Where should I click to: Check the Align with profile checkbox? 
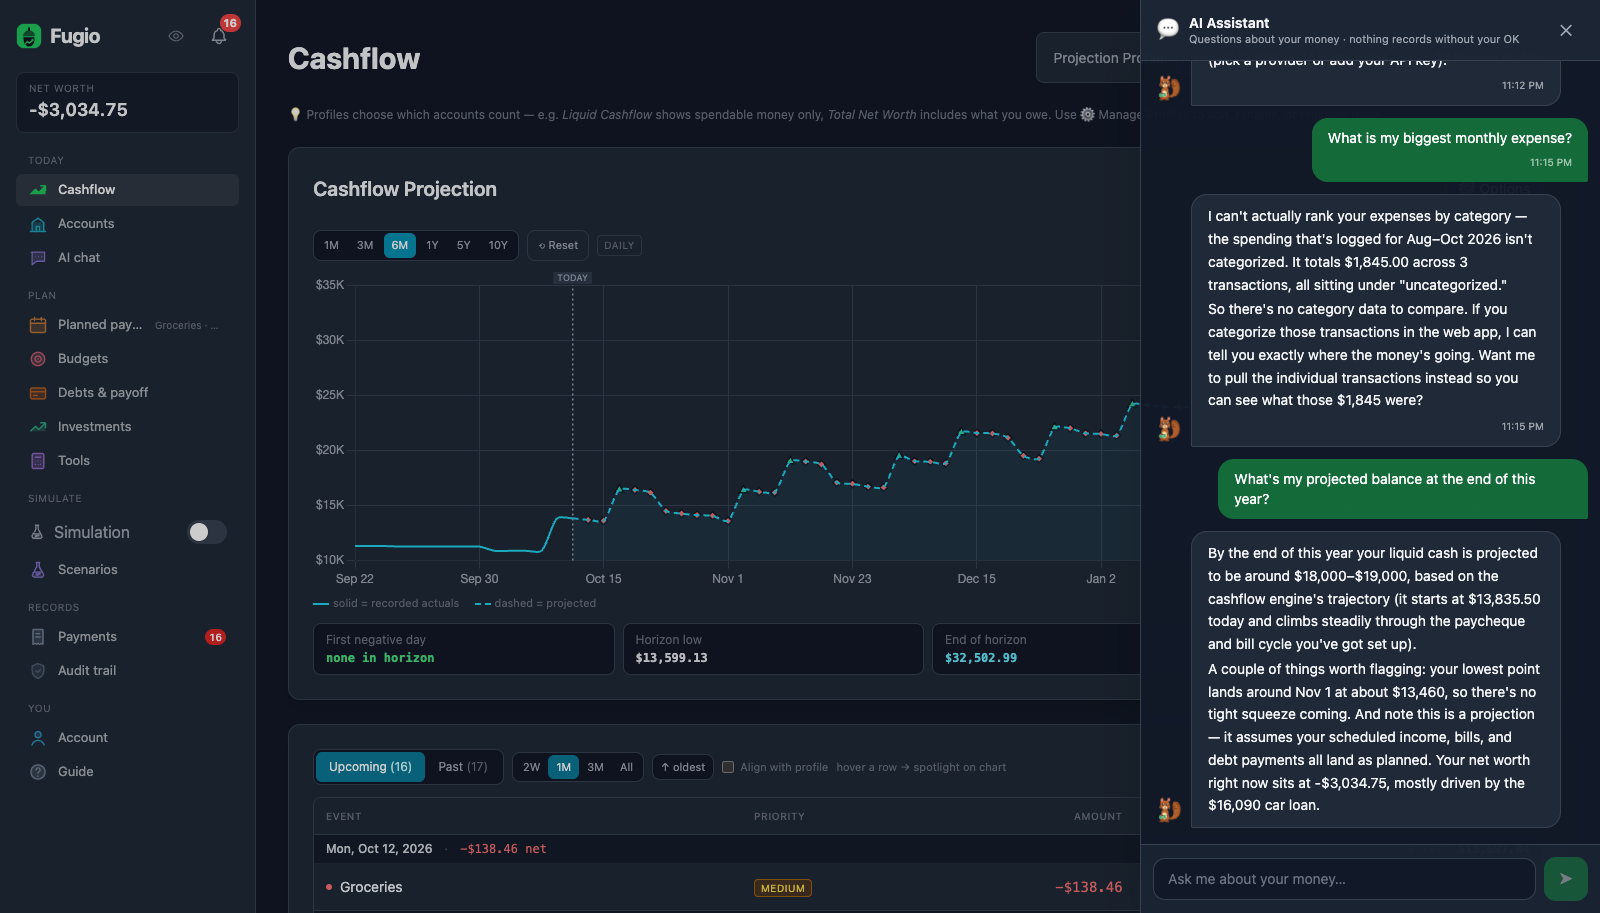pos(728,767)
